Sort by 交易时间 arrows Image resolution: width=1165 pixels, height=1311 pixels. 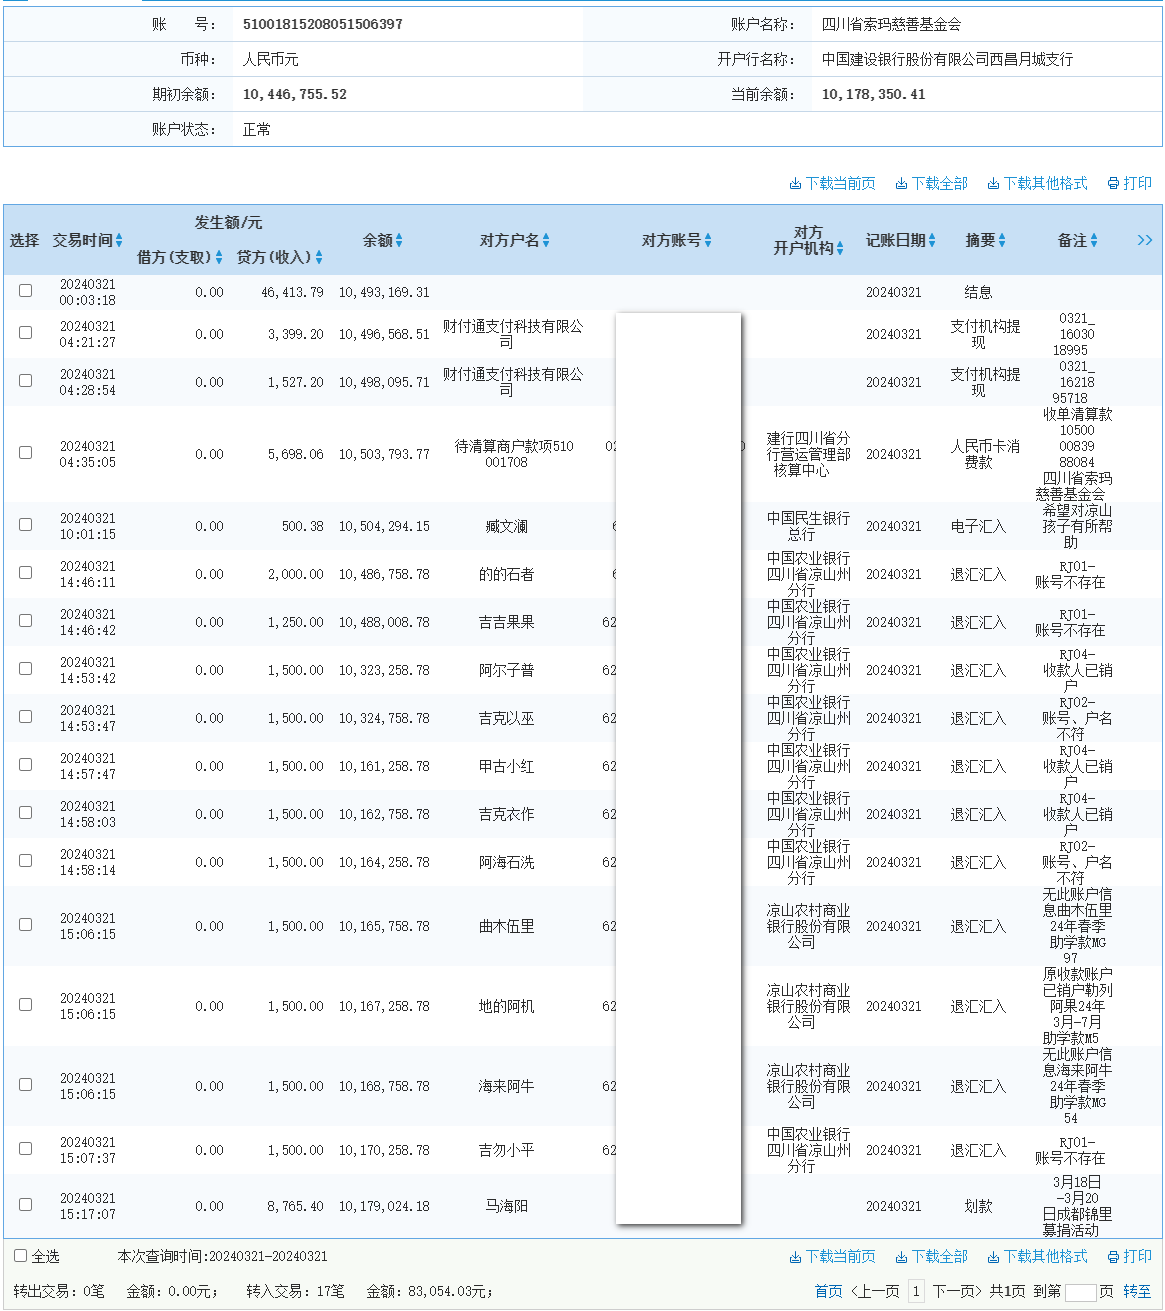pyautogui.click(x=119, y=240)
